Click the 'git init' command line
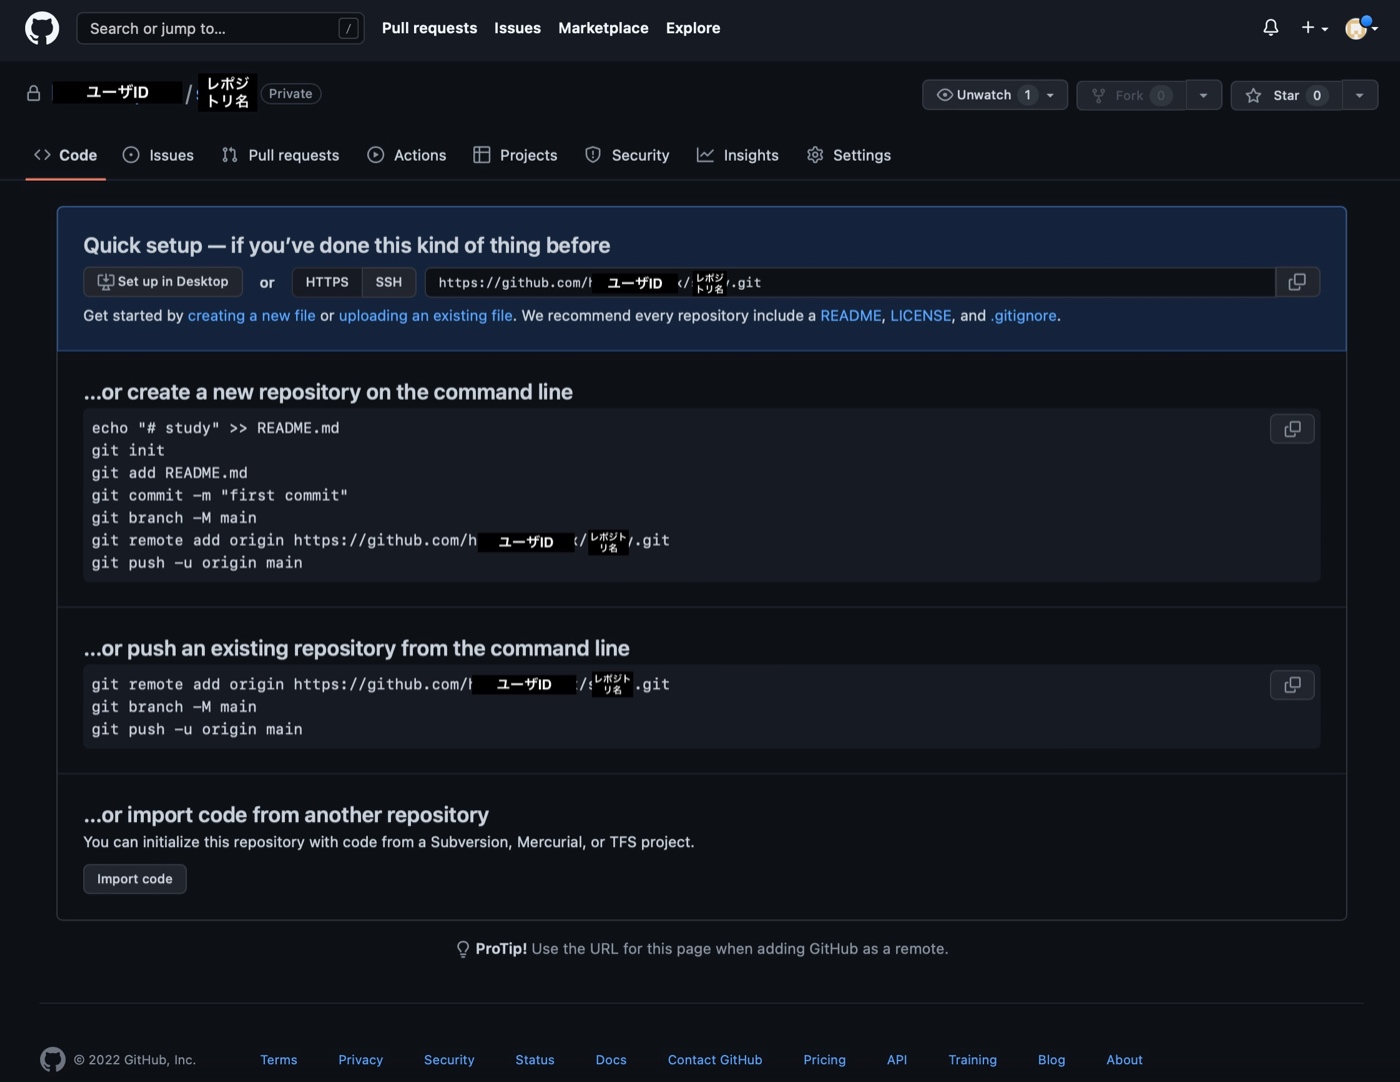The image size is (1400, 1082). point(128,450)
